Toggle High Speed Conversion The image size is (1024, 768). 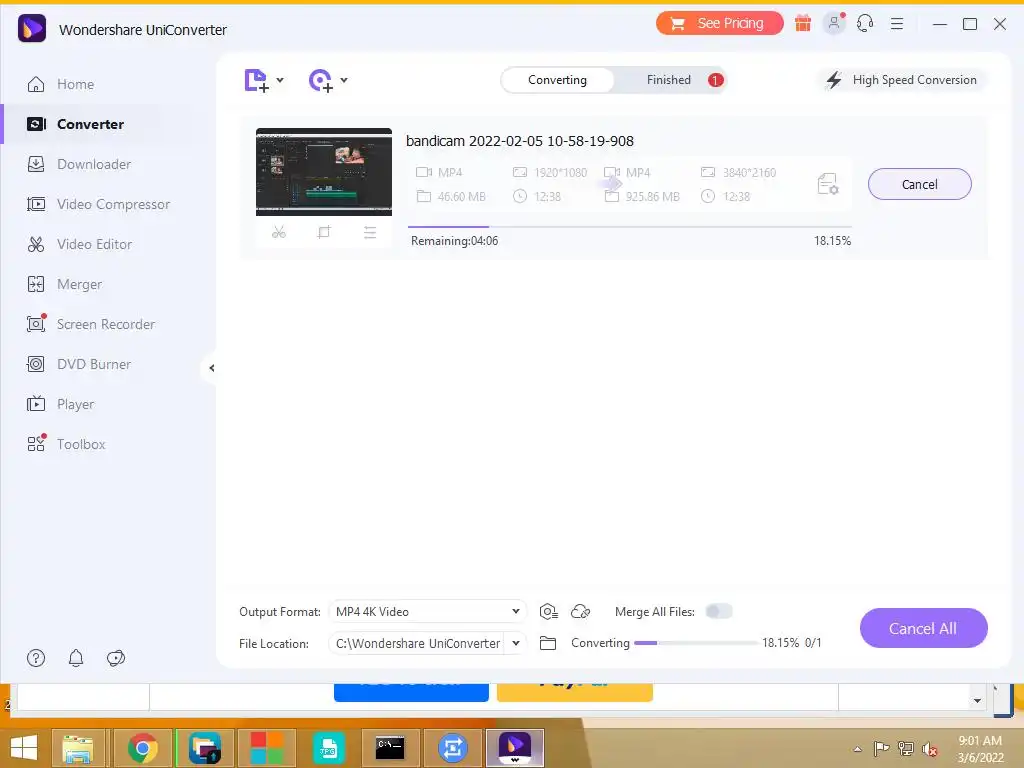click(902, 80)
